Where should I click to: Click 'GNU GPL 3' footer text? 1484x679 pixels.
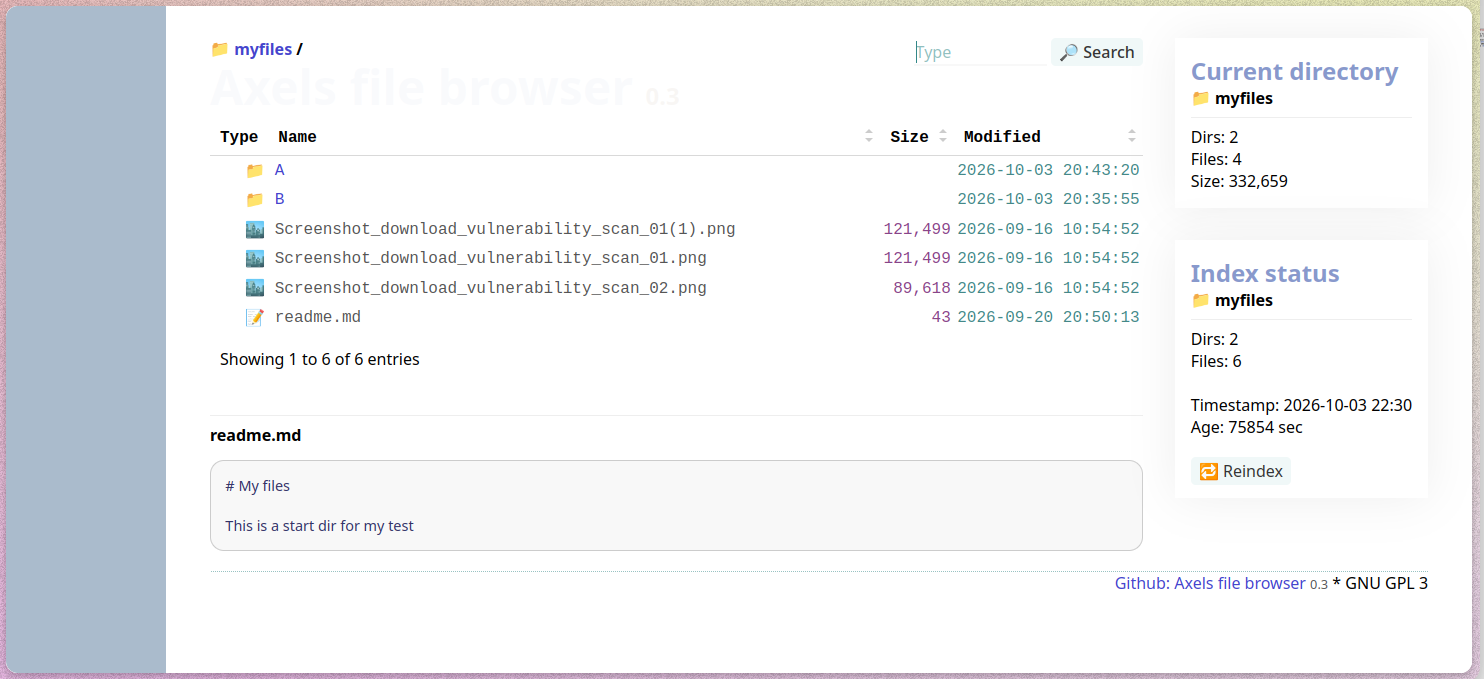tap(1387, 583)
